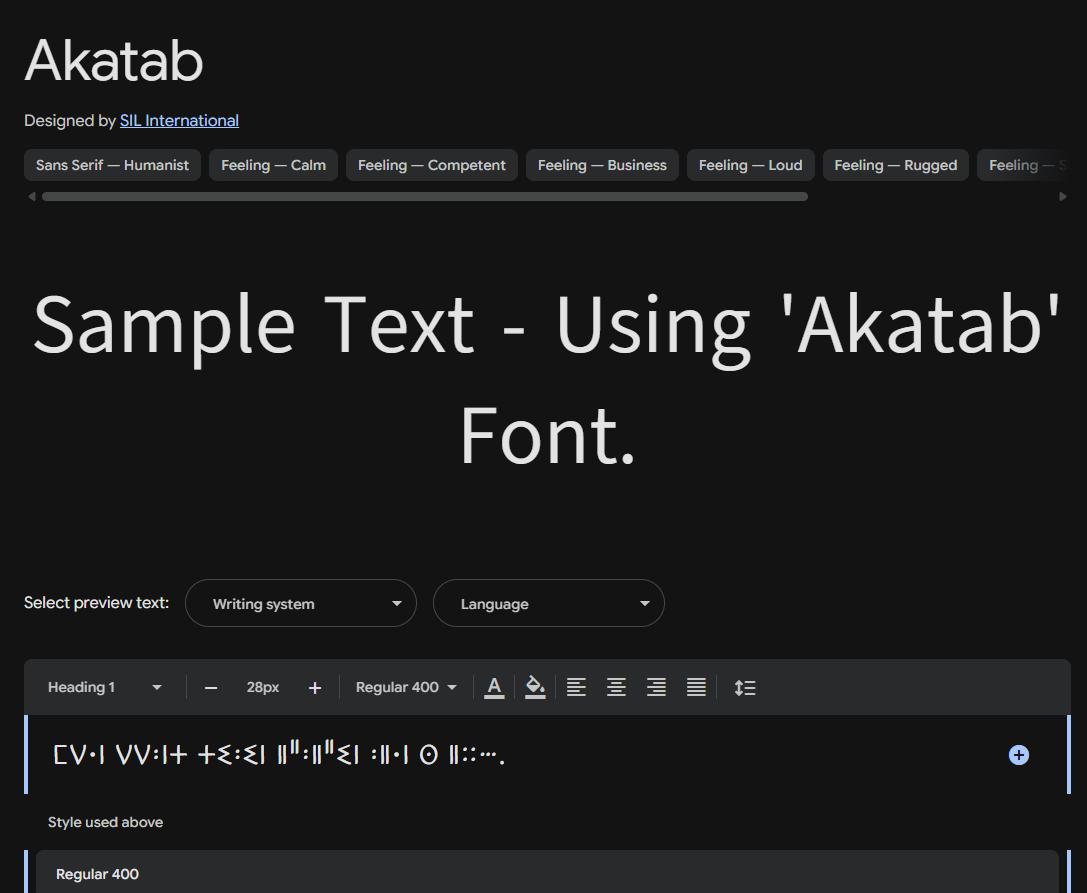Expand the Language dropdown
Viewport: 1087px width, 893px height.
pos(548,603)
